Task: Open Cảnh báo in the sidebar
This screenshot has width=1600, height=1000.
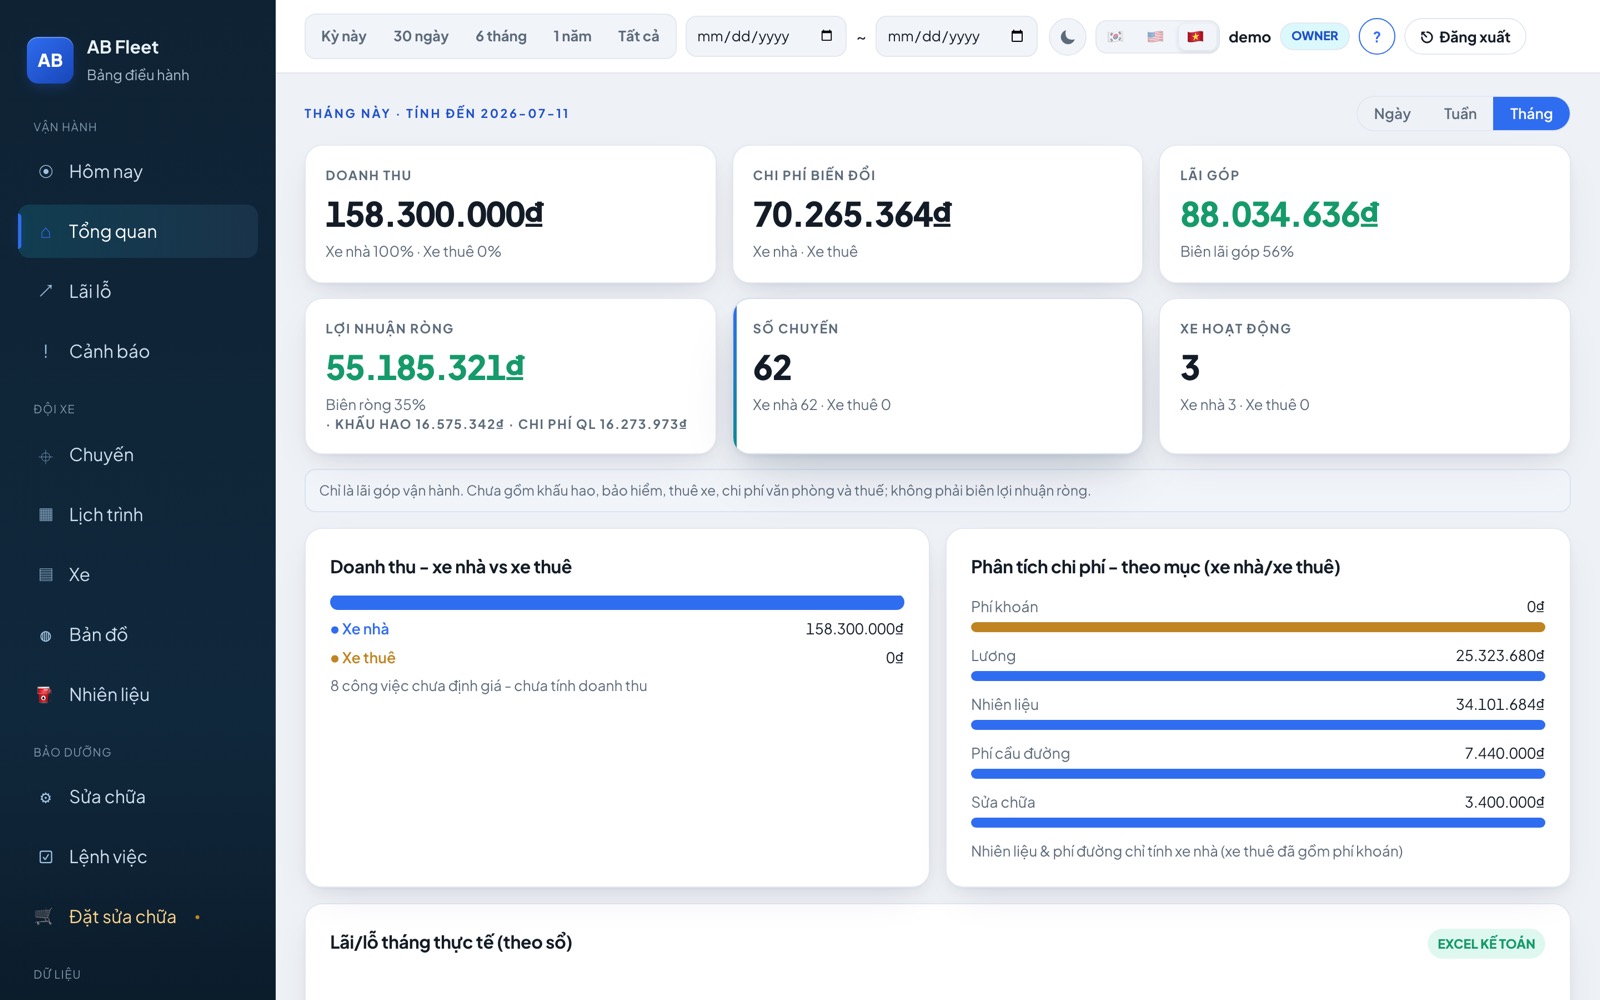Action: point(138,351)
